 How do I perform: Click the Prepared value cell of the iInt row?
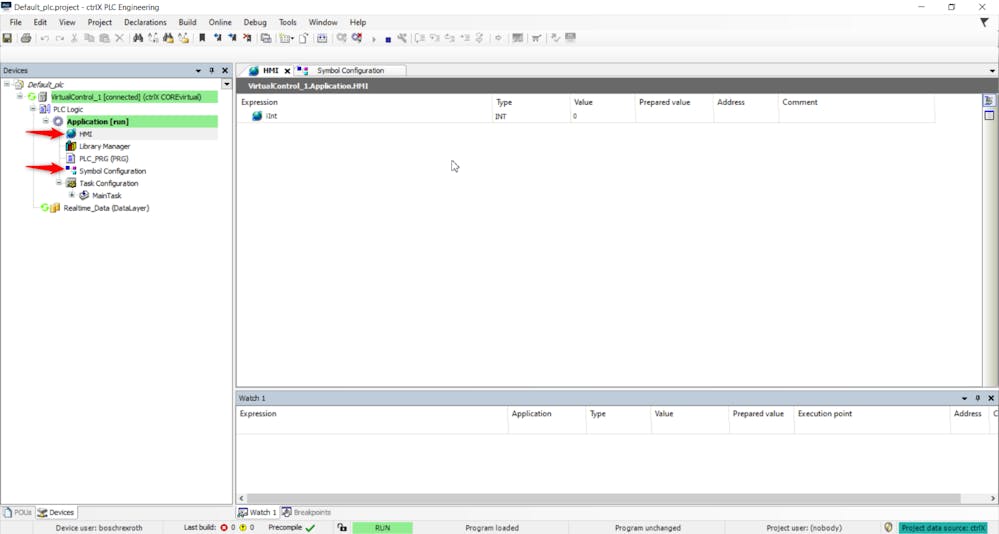point(673,116)
